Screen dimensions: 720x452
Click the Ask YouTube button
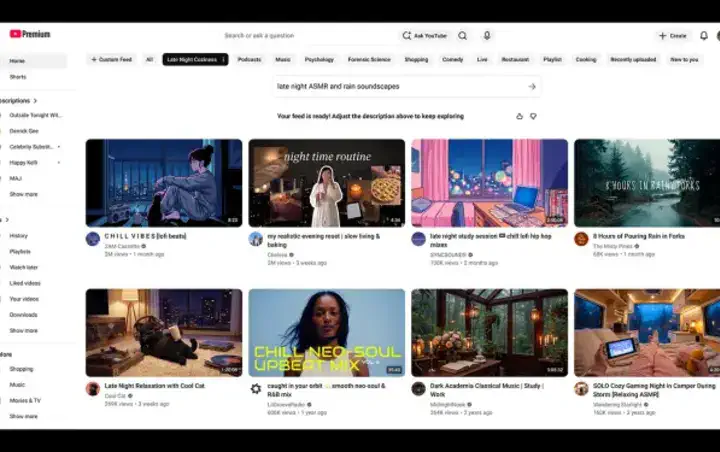click(x=425, y=36)
